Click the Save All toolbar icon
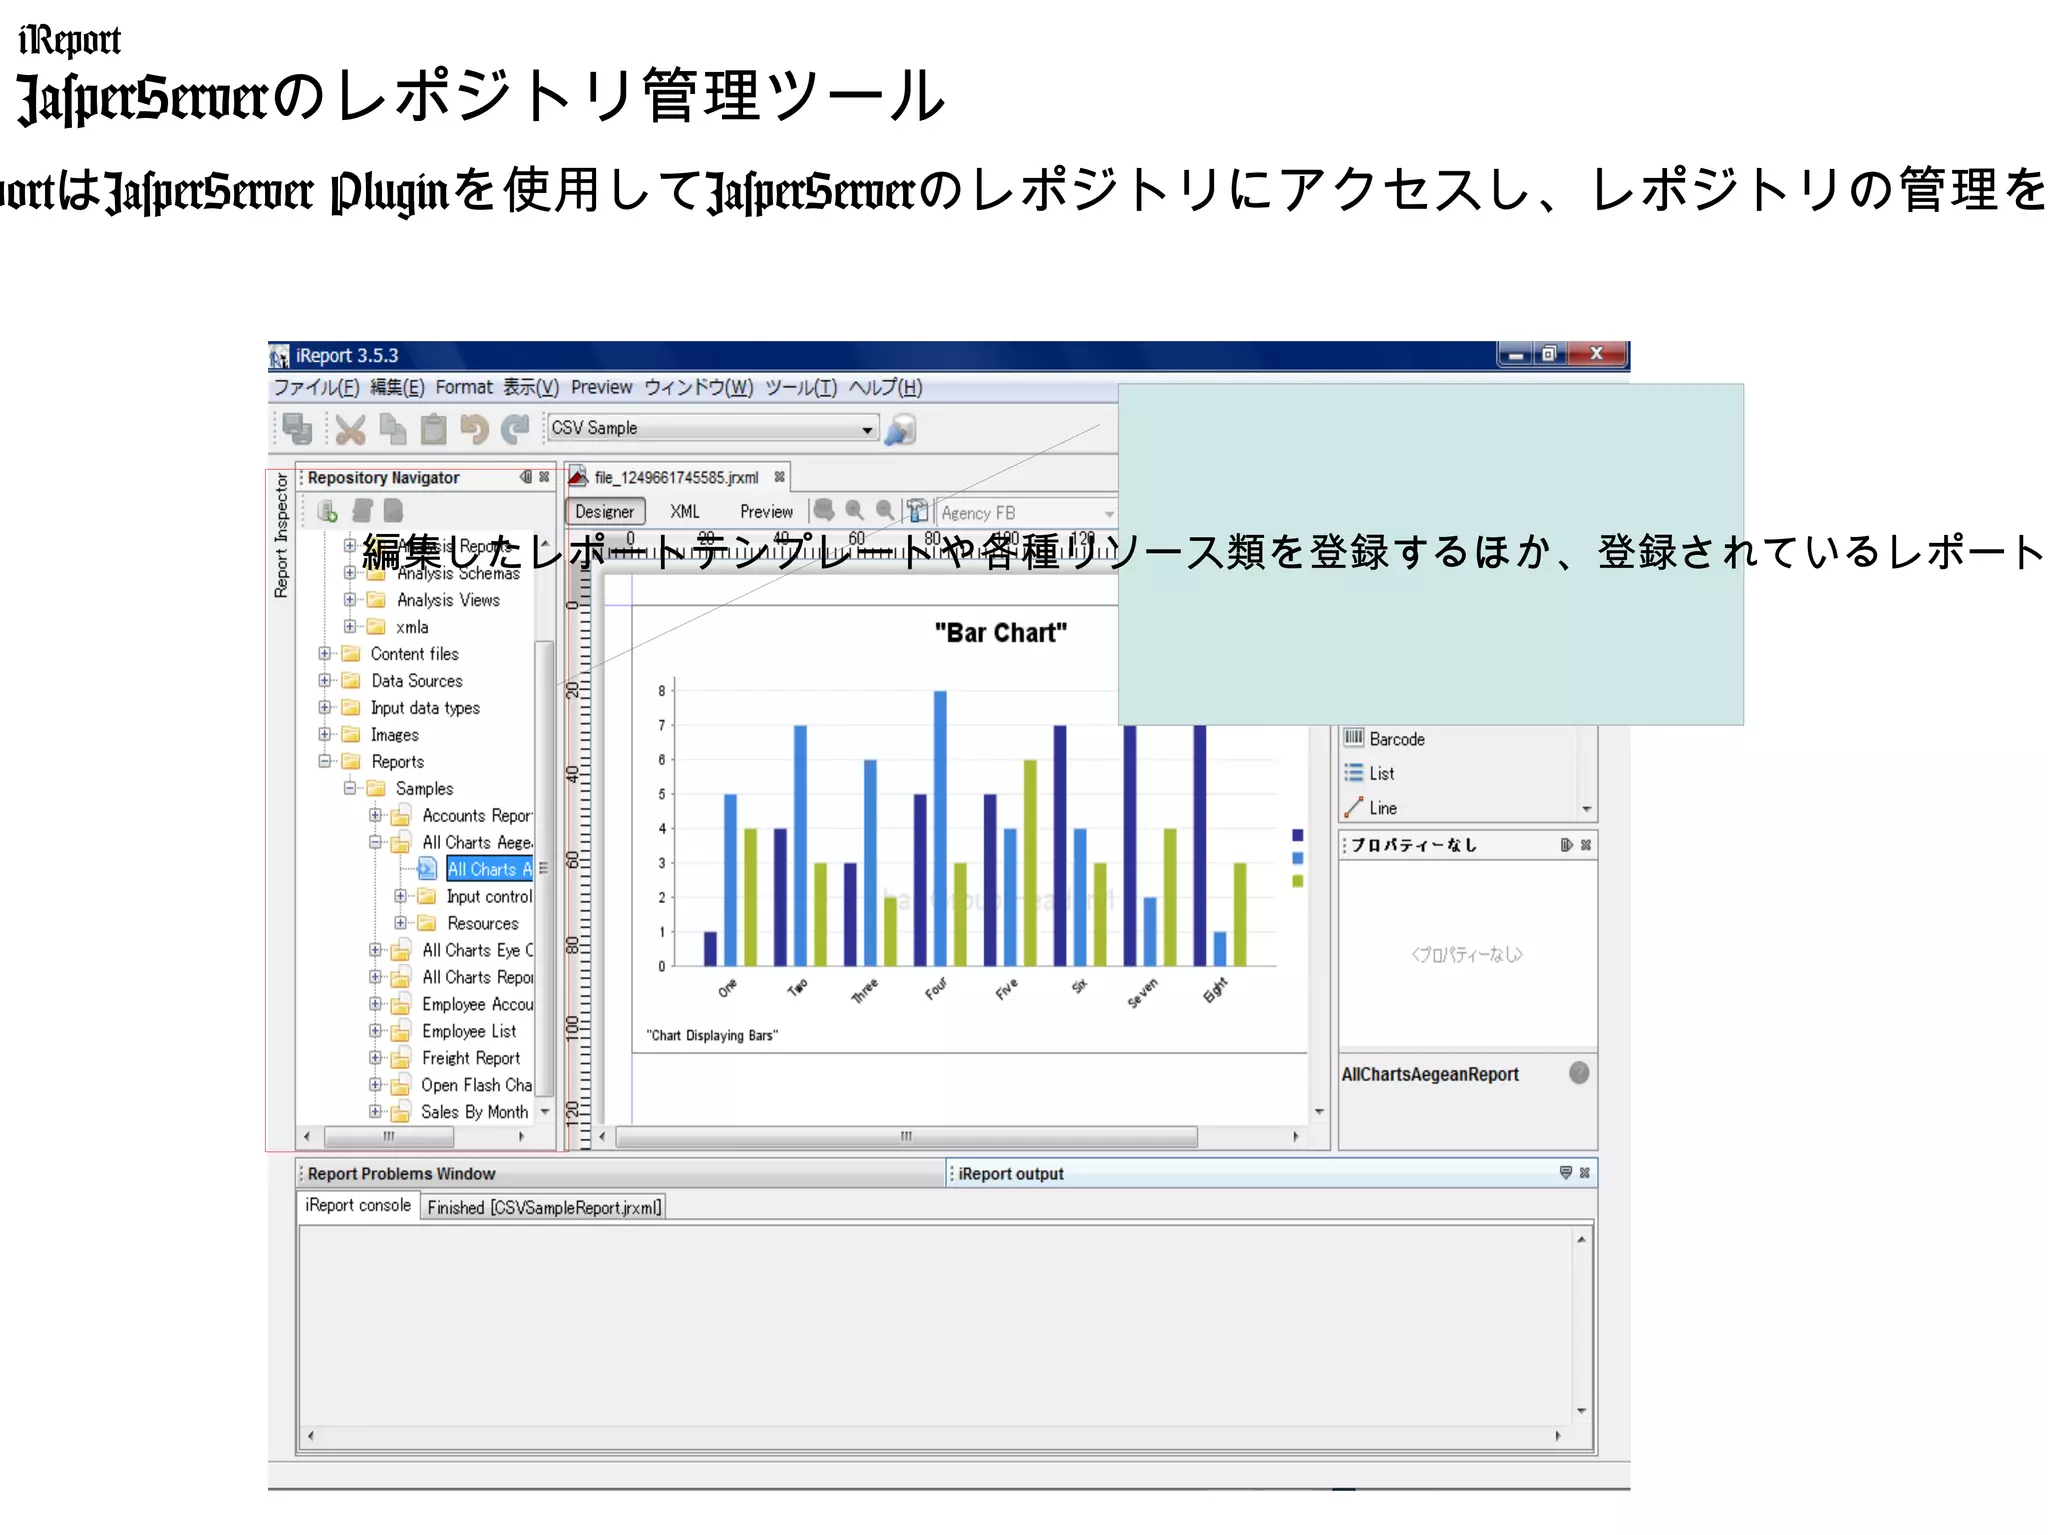 297,429
